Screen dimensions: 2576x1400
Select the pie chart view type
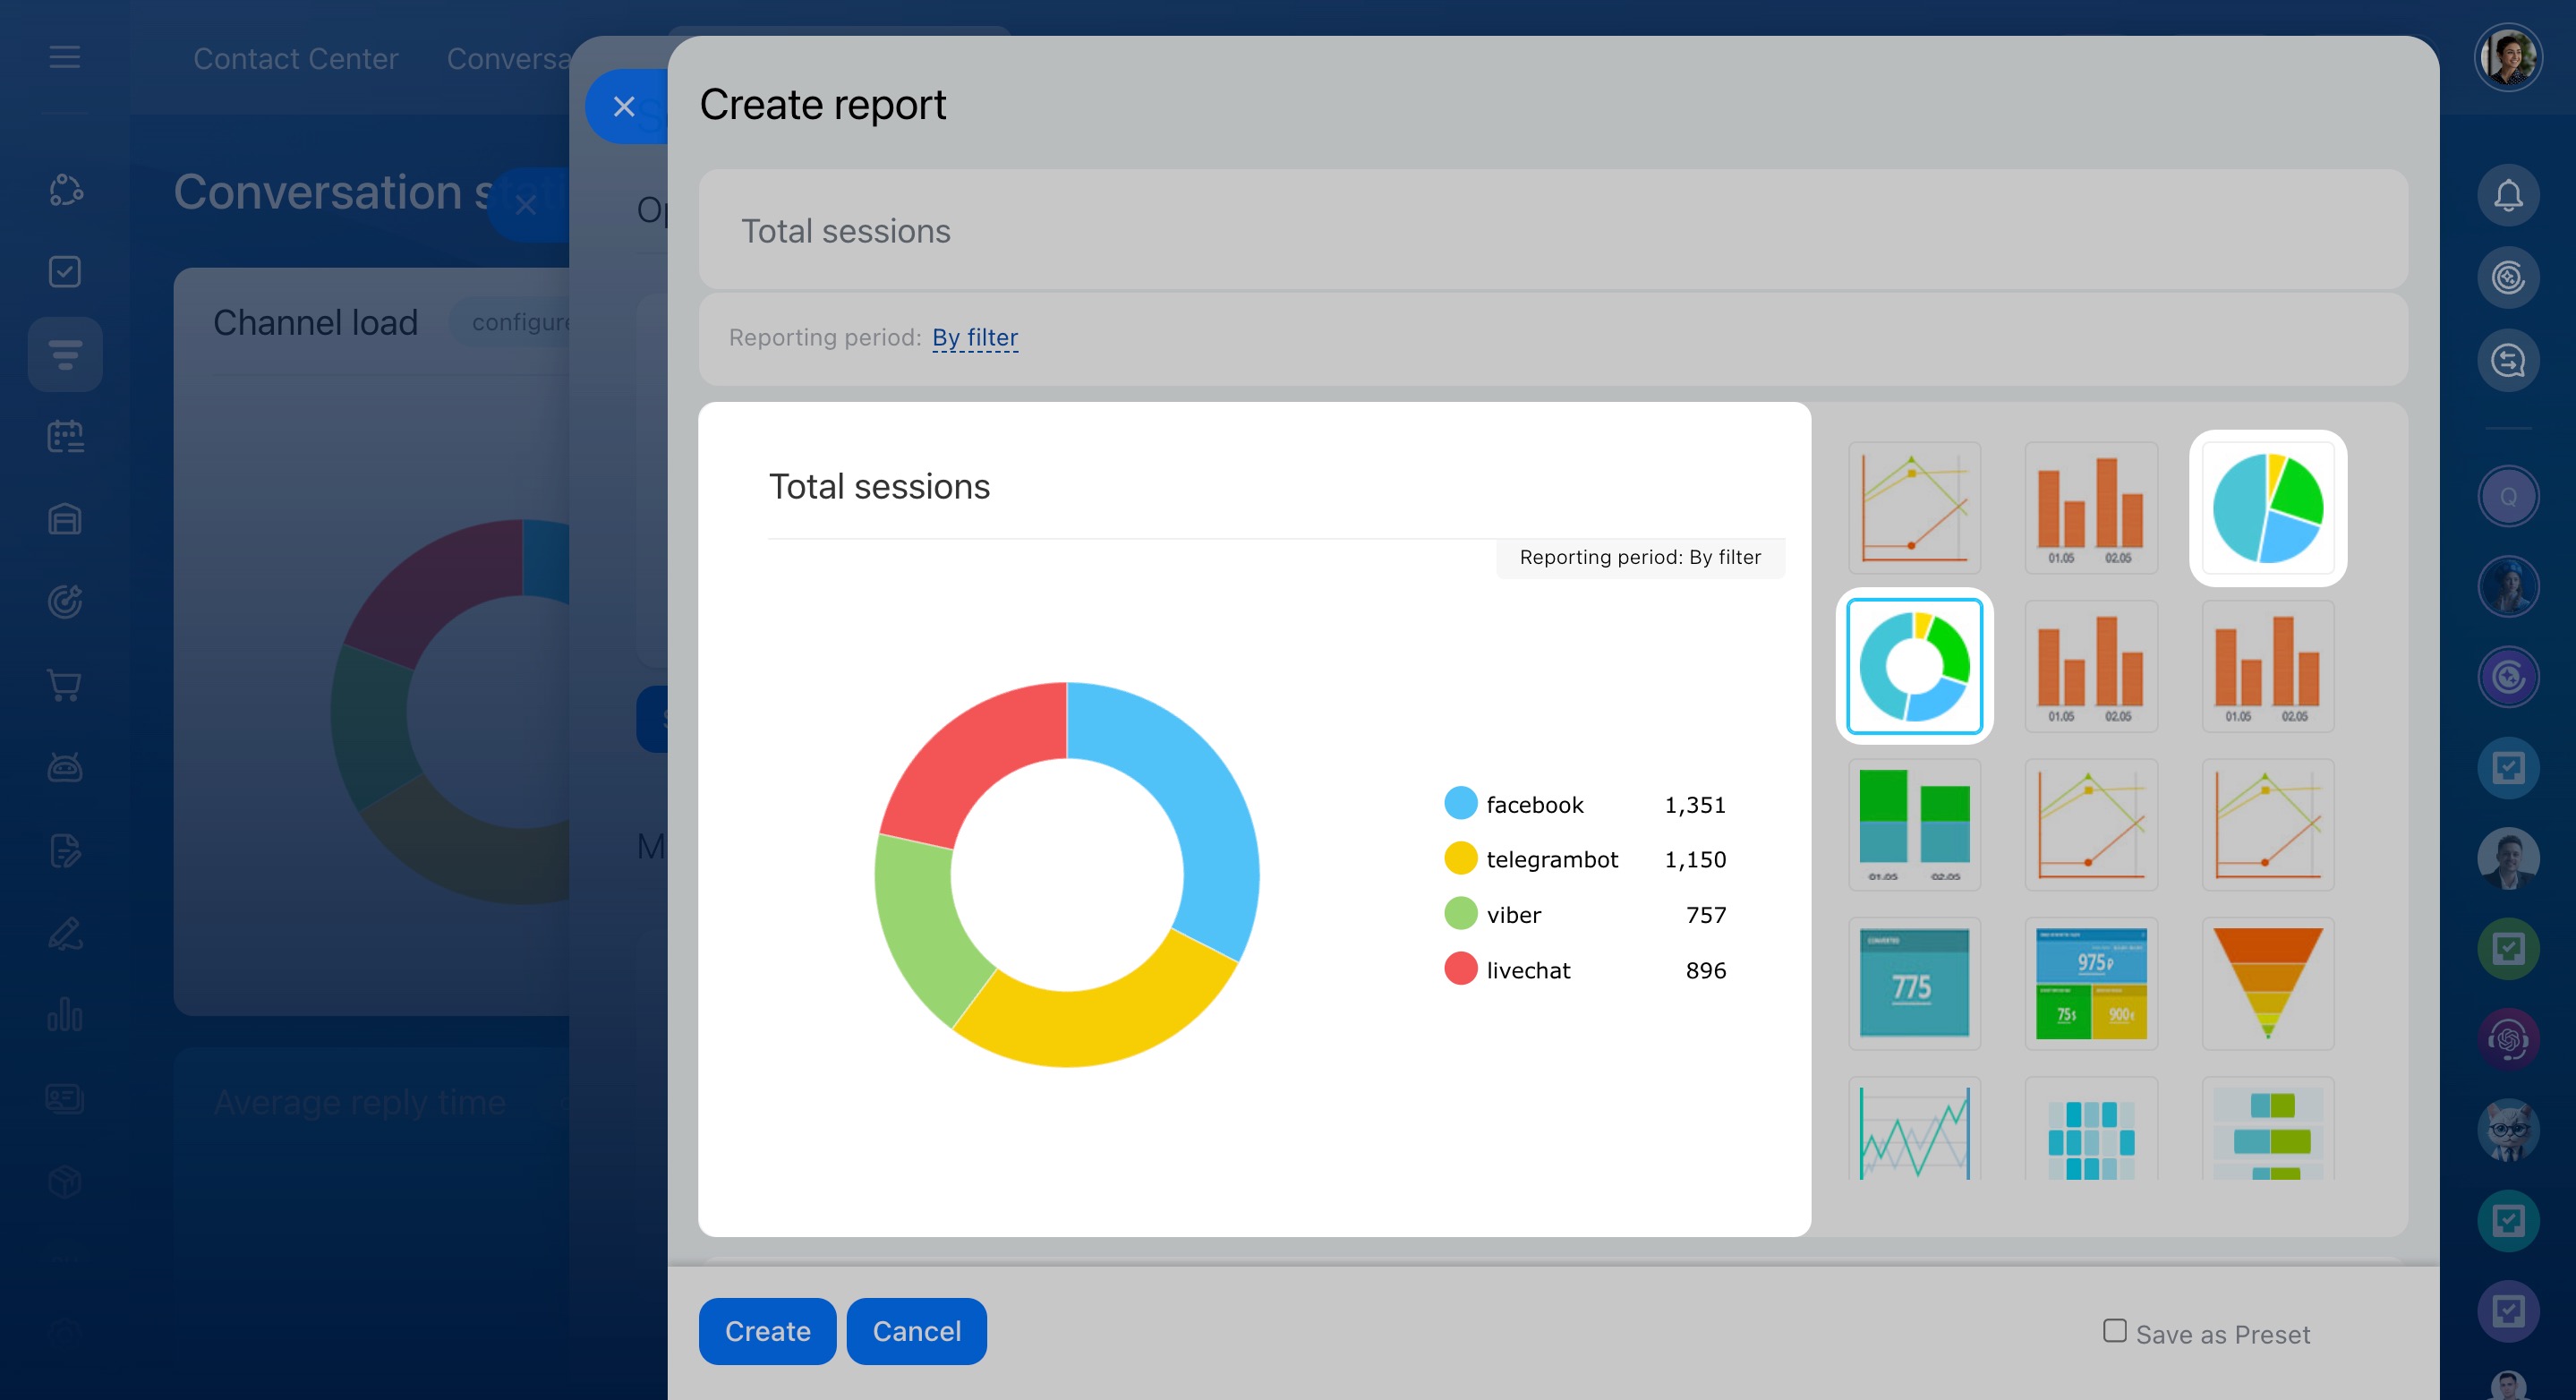tap(2267, 508)
